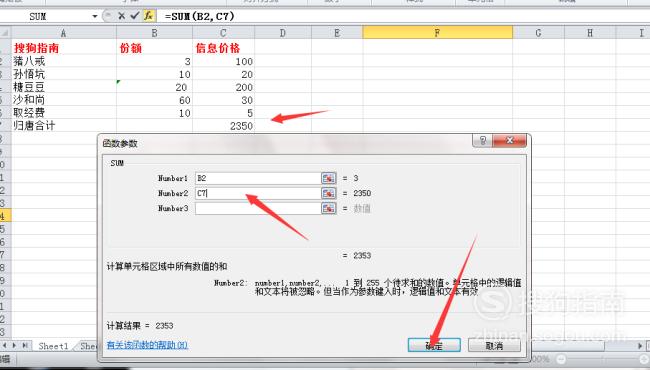Viewport: 650px width, 370px height.
Task: Click cell containing 归唐合计
Action: [x=63, y=126]
